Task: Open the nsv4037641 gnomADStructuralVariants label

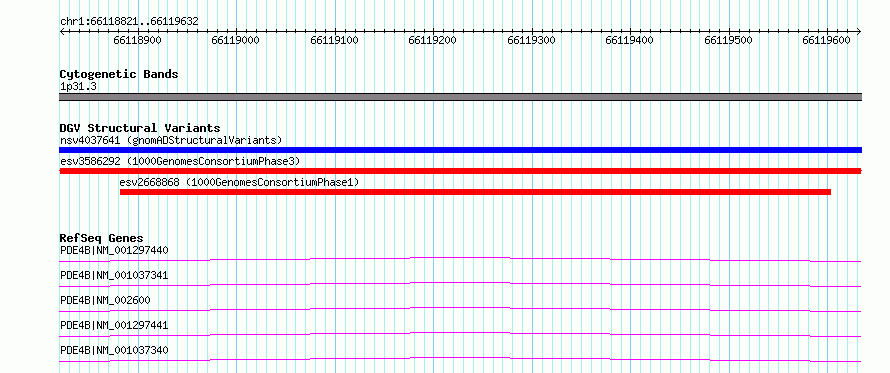Action: coord(171,140)
